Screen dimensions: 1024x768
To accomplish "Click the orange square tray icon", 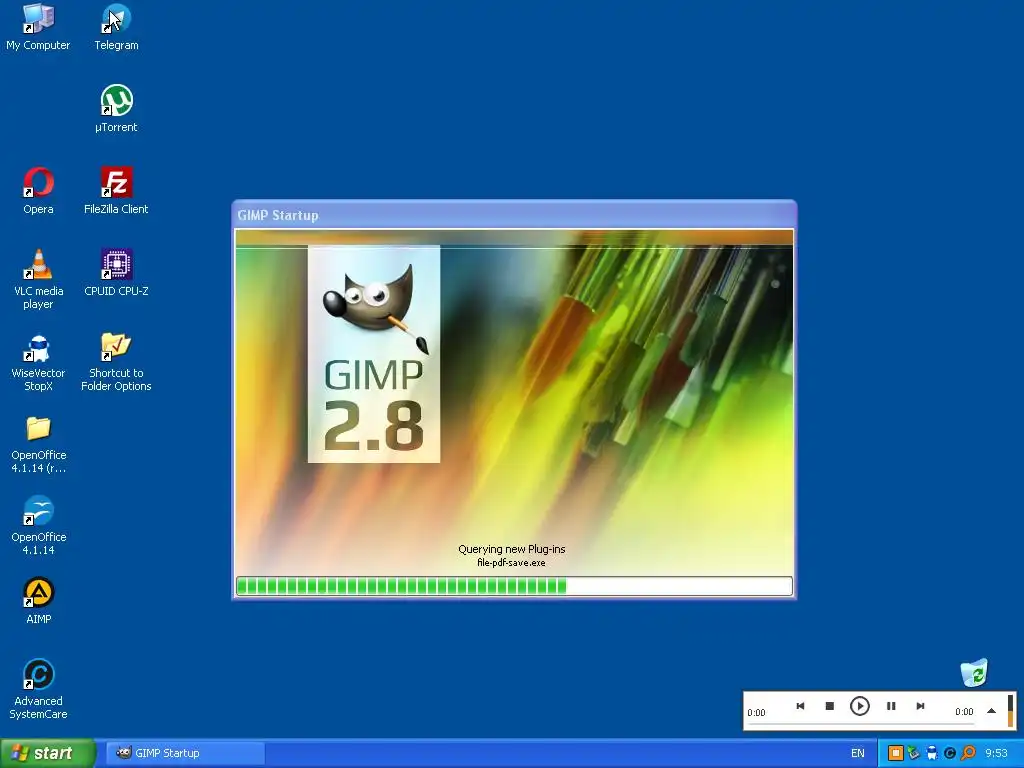I will [x=896, y=753].
